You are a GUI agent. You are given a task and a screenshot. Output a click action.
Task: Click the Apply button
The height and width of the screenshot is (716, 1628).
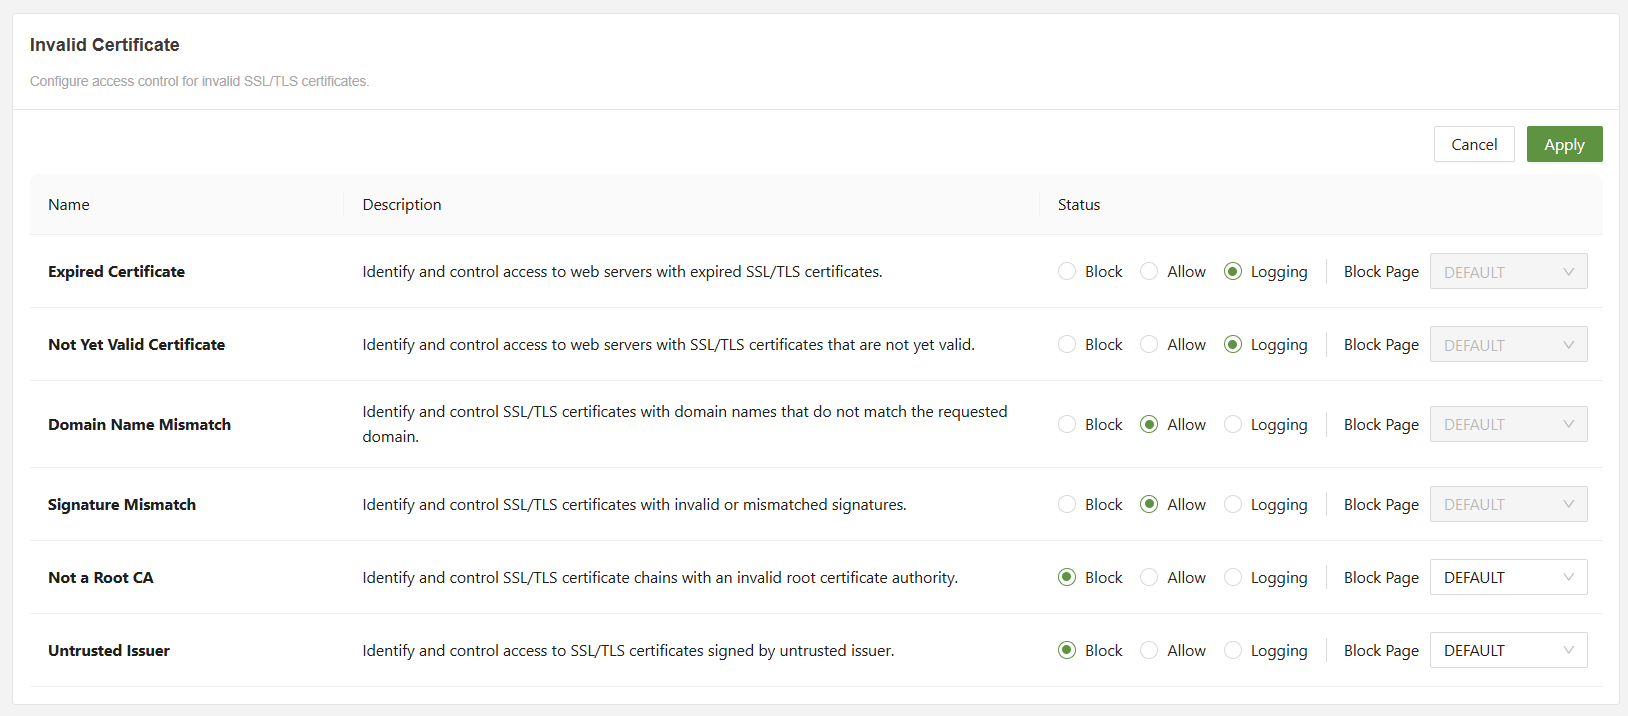click(1564, 144)
